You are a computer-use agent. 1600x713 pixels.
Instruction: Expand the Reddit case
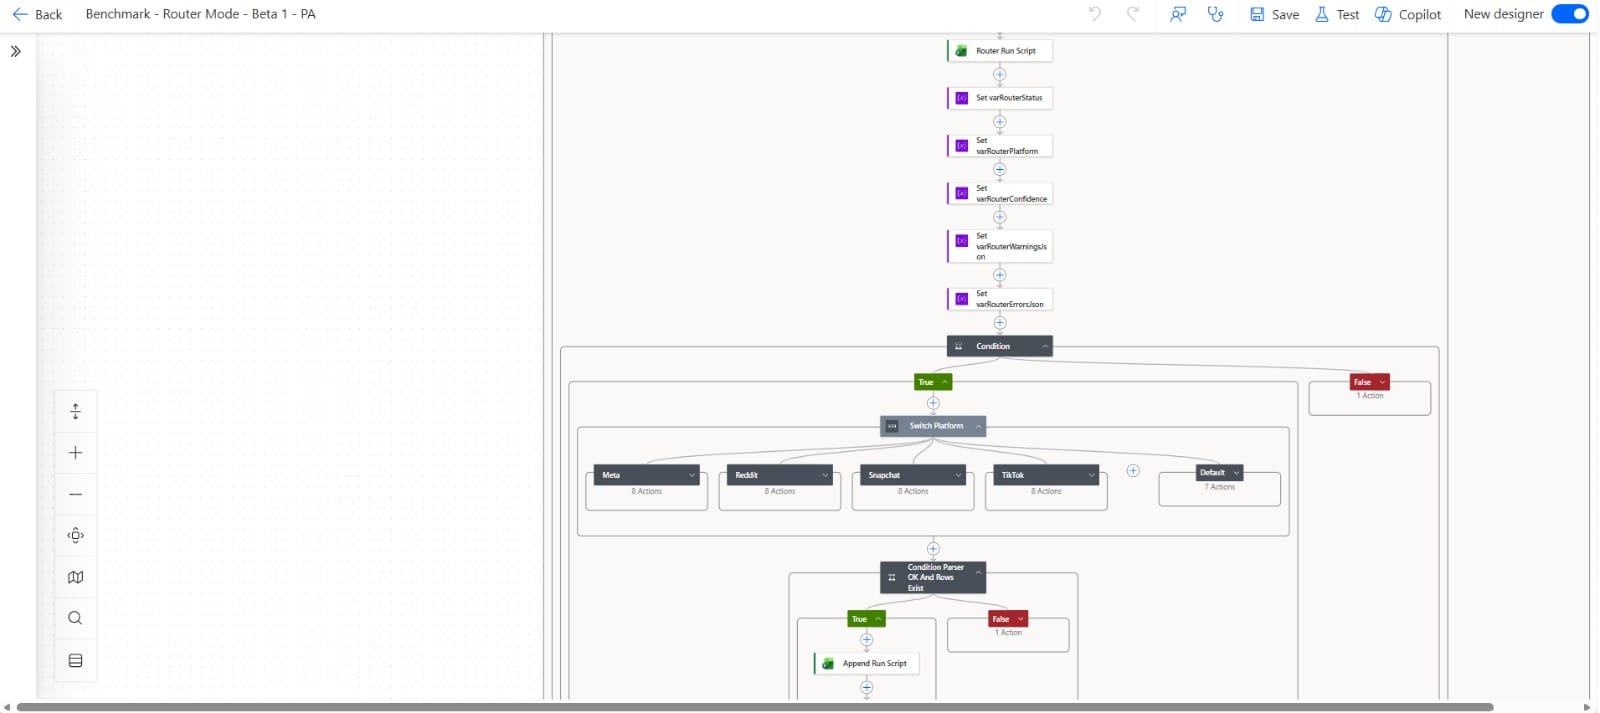click(825, 475)
